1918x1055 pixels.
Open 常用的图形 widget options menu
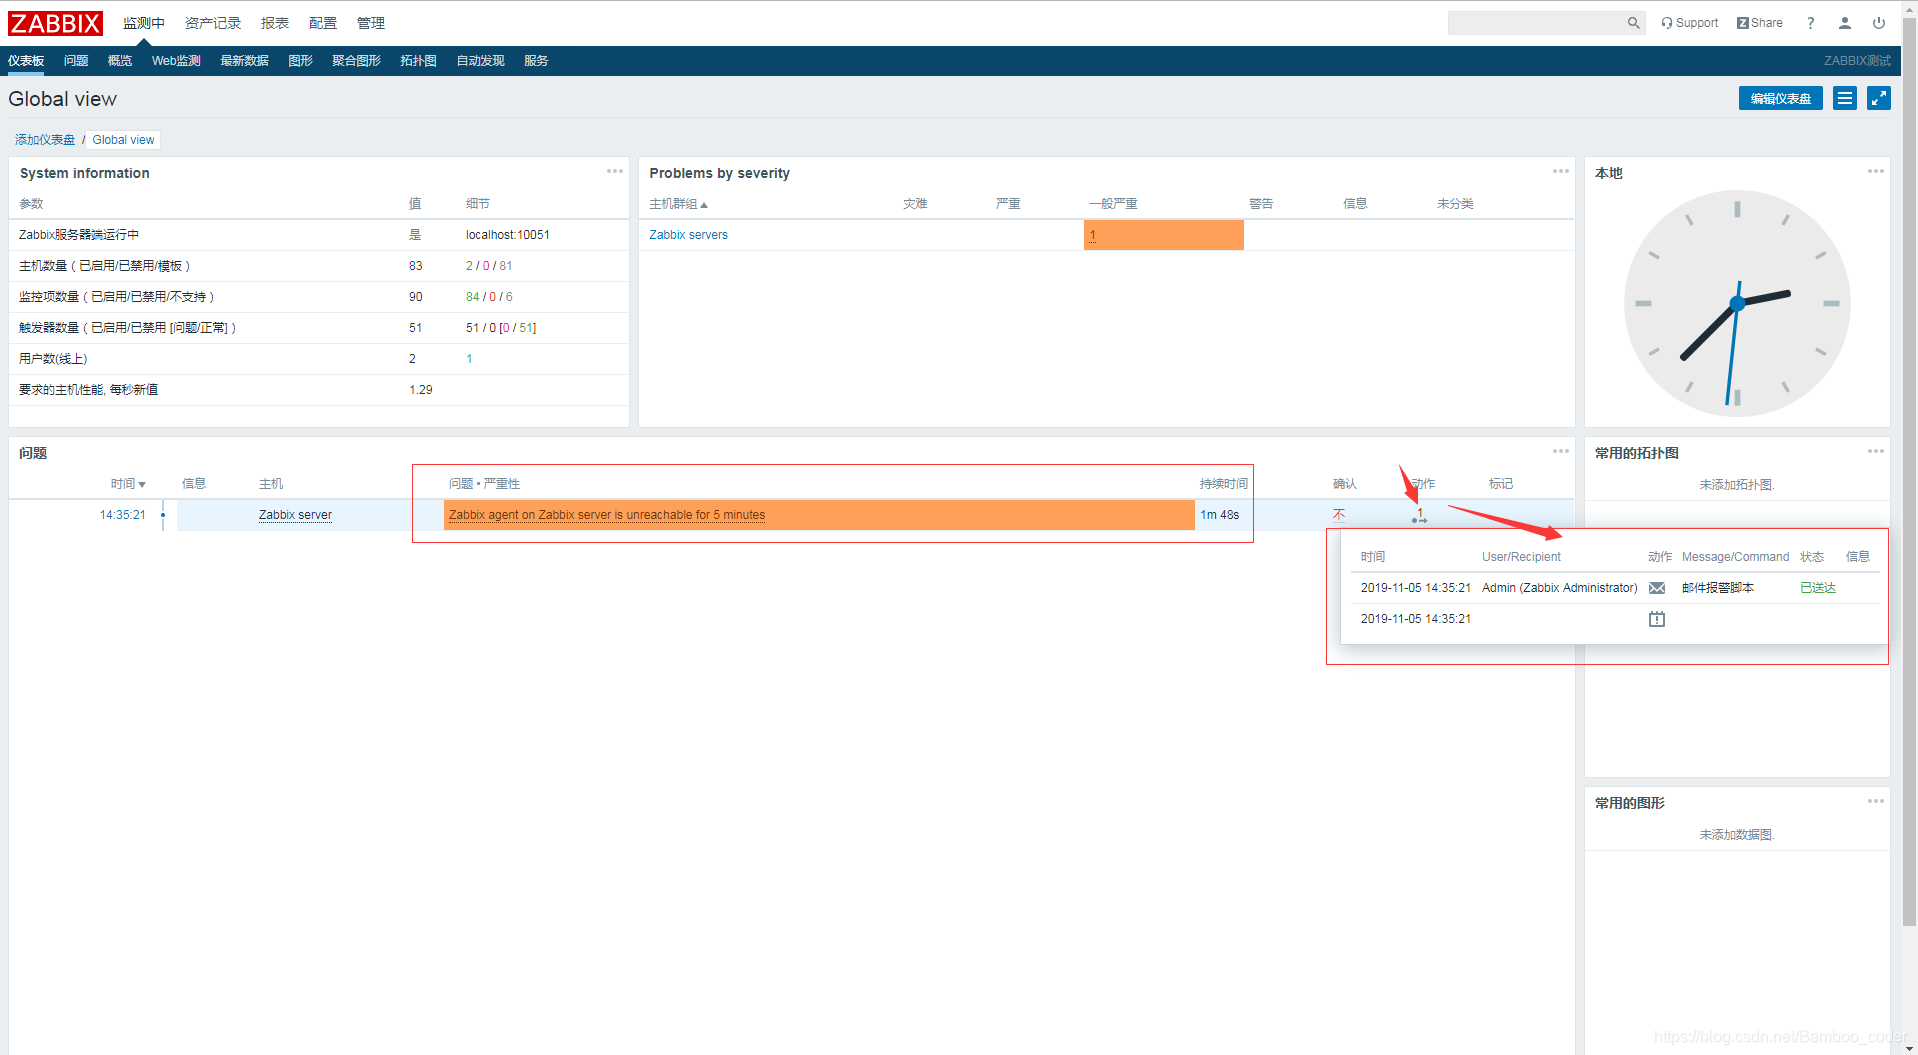(1875, 801)
